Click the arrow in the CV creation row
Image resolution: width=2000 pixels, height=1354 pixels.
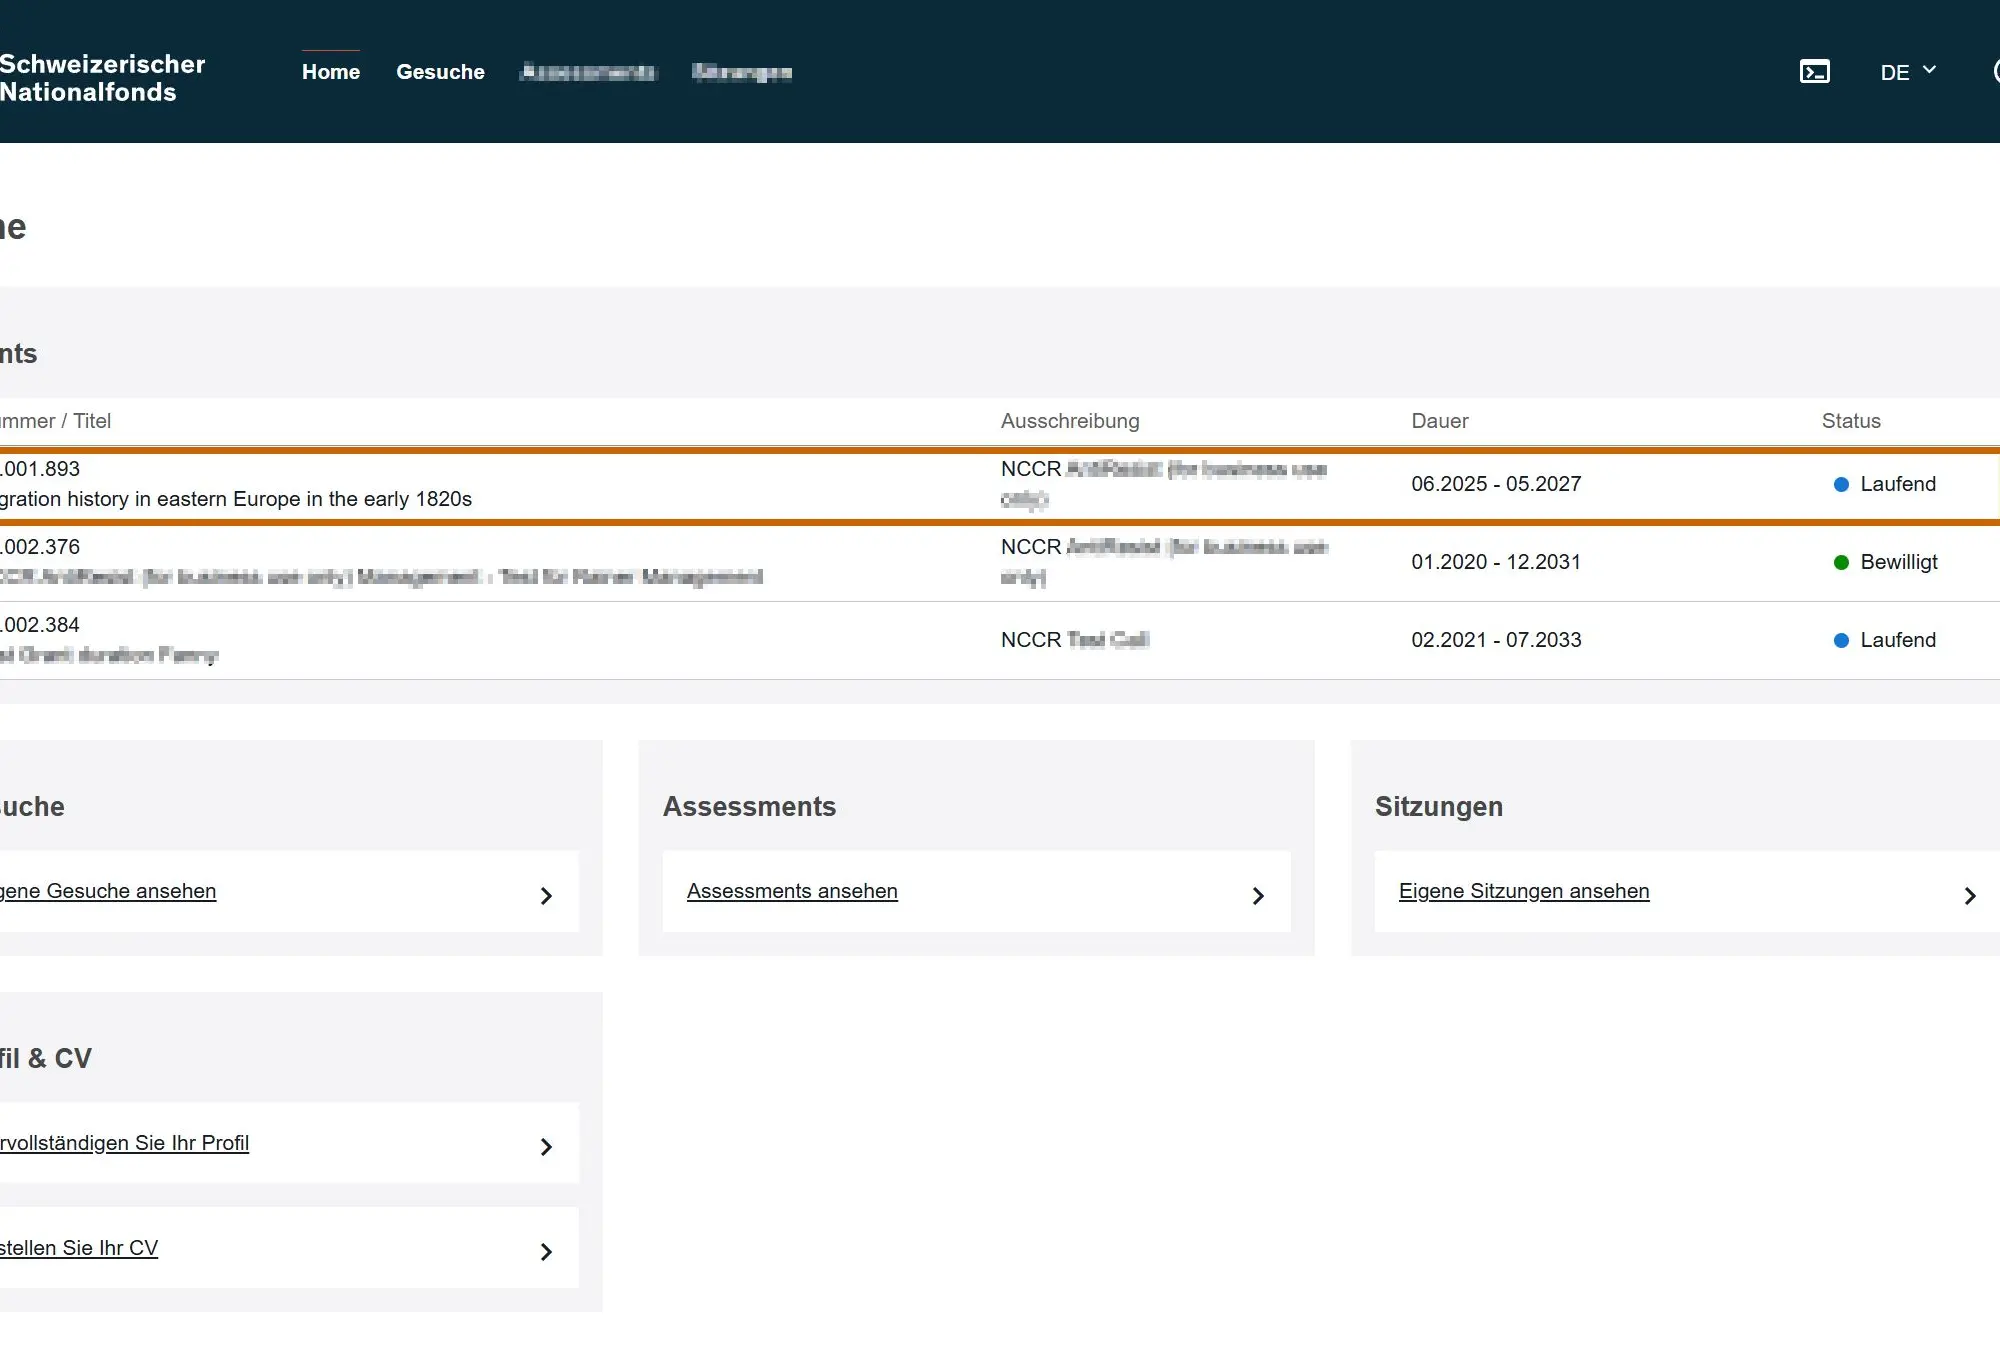(546, 1252)
